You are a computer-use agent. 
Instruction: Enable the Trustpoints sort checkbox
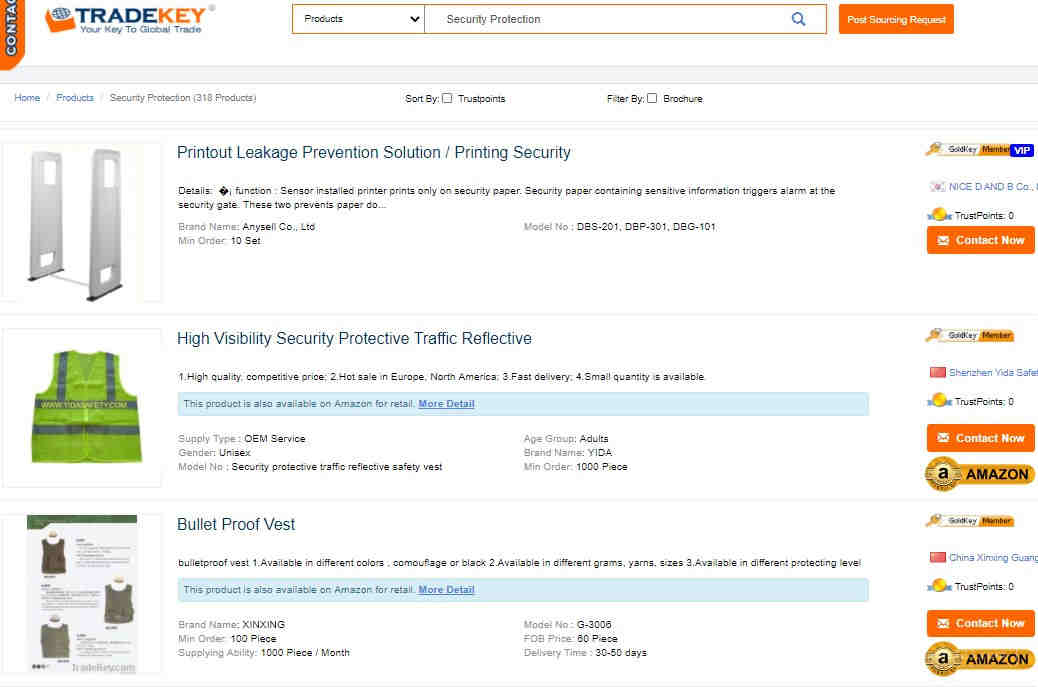pyautogui.click(x=448, y=98)
